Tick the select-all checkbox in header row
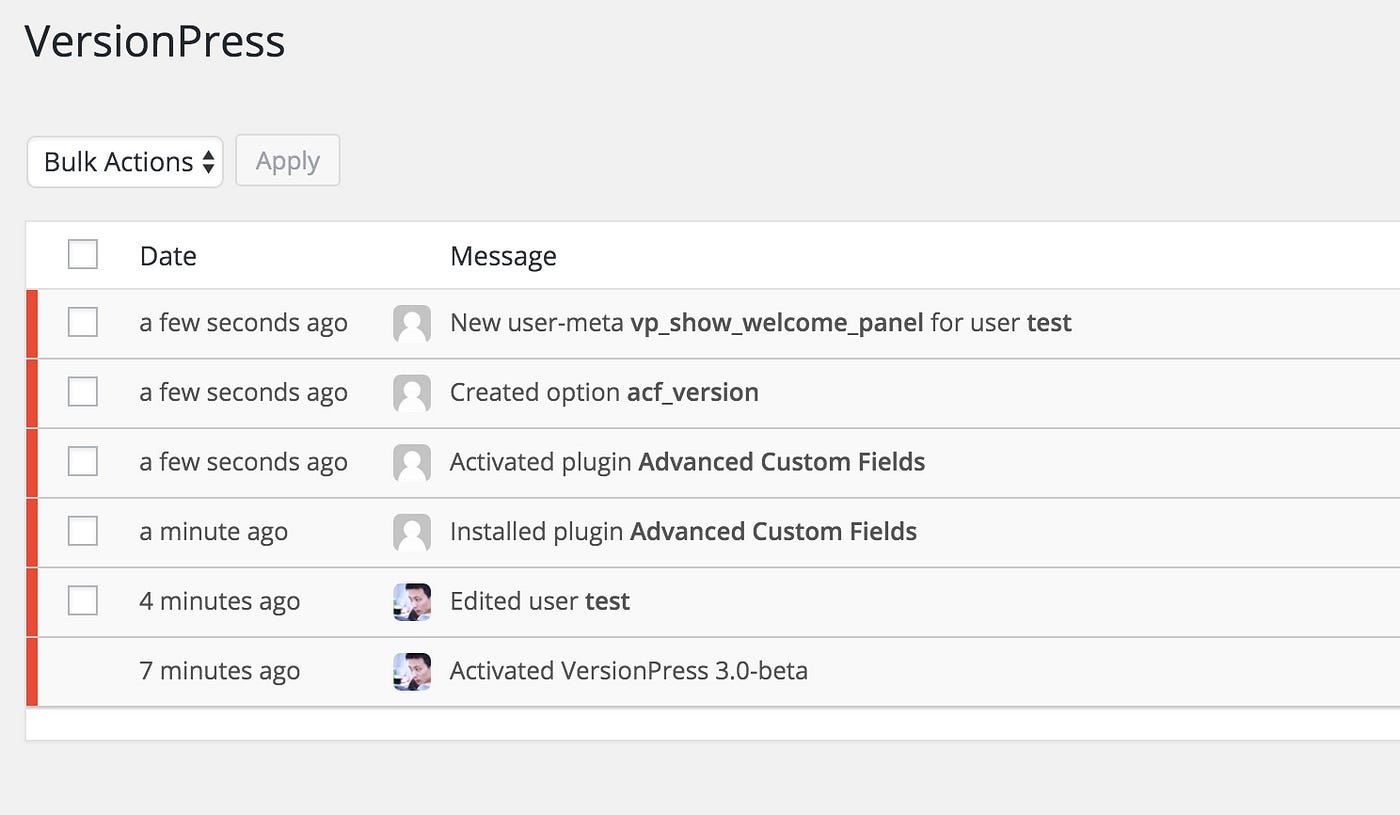 tap(83, 254)
